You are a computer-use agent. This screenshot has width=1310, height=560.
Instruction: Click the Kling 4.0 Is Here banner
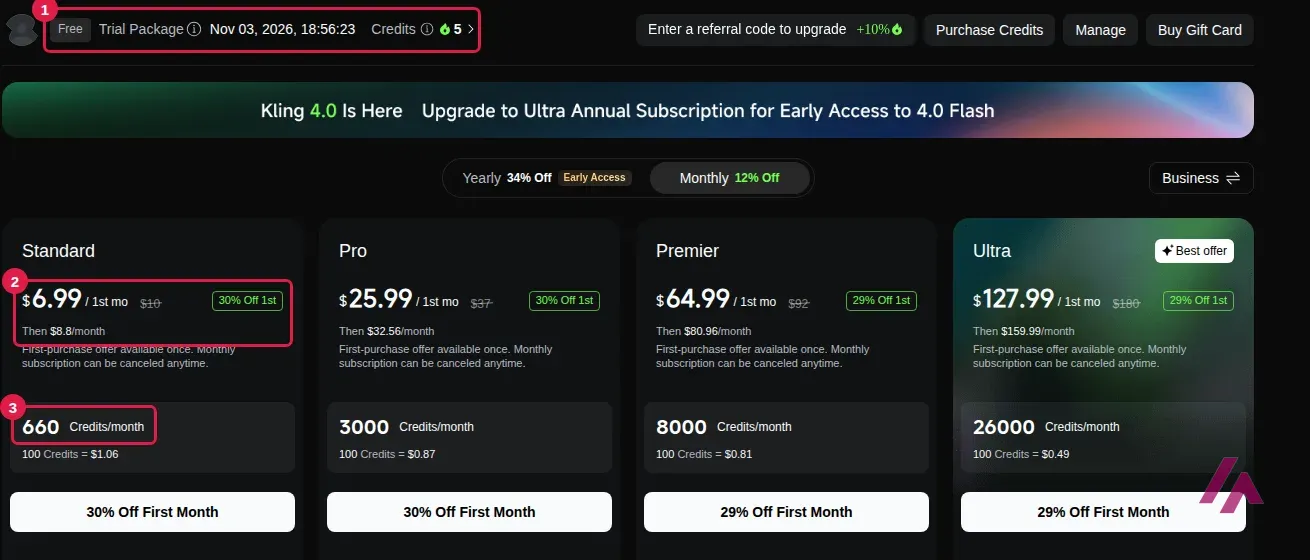[628, 110]
